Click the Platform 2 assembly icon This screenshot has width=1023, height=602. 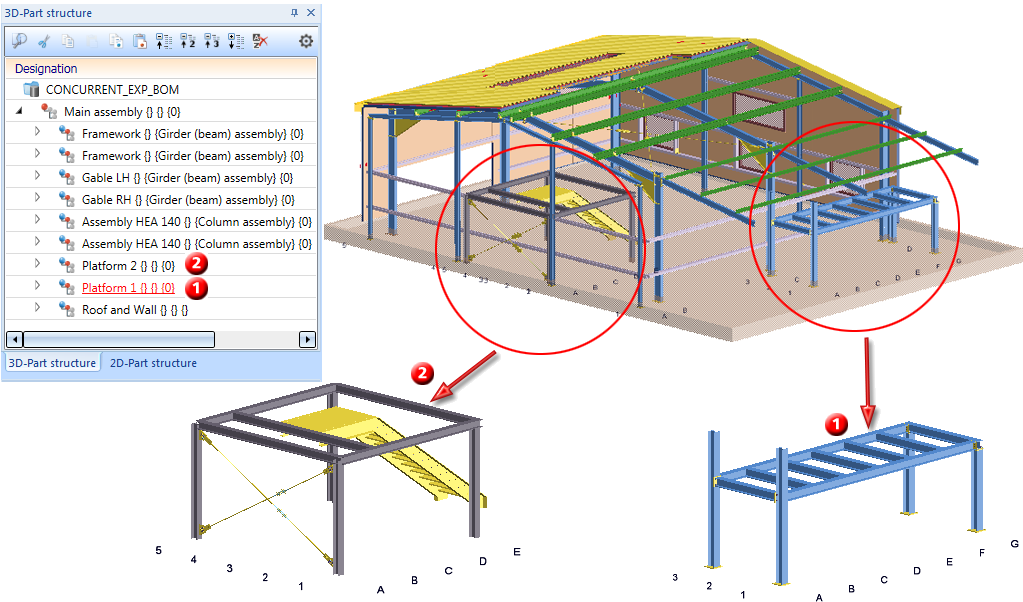pos(67,265)
